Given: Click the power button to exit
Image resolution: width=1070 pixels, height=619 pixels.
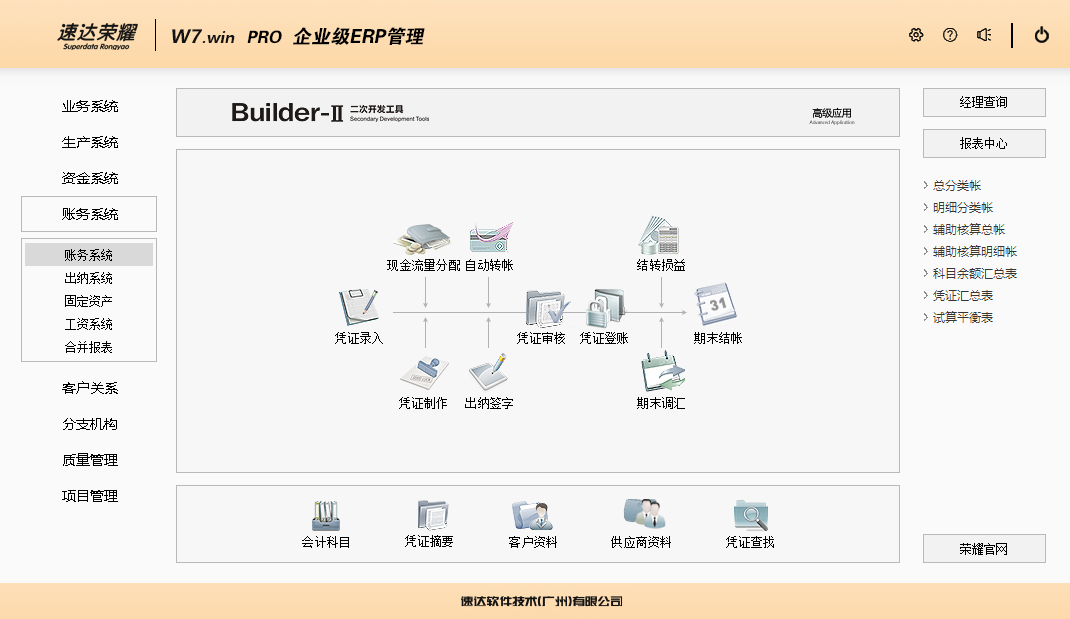Looking at the screenshot, I should click(1042, 35).
